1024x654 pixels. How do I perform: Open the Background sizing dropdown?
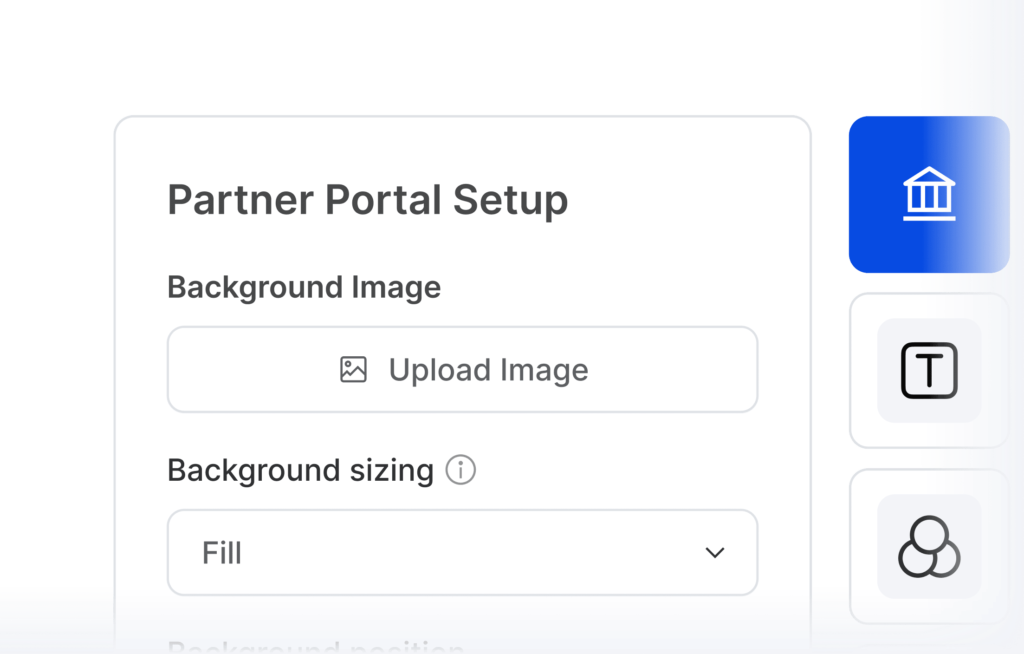tap(462, 553)
